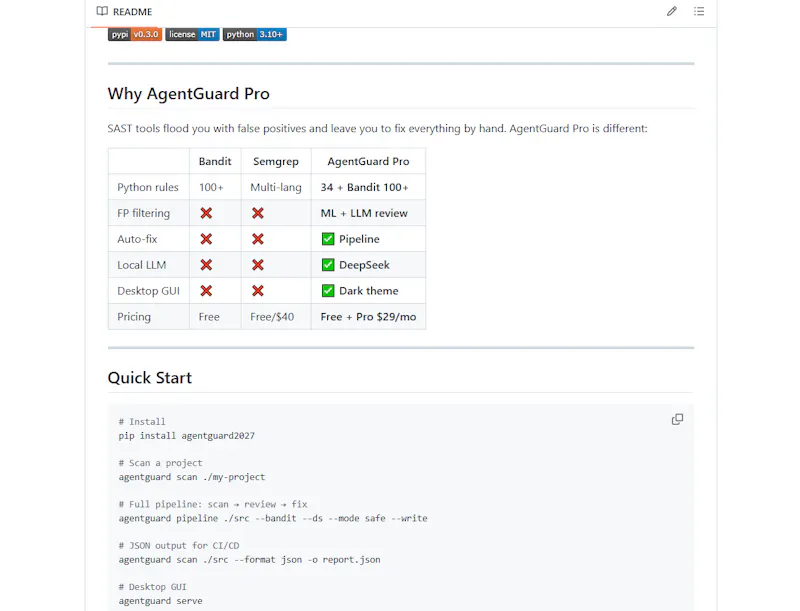800x611 pixels.
Task: Click the red X for Bandit Auto-fix
Action: [x=206, y=239]
